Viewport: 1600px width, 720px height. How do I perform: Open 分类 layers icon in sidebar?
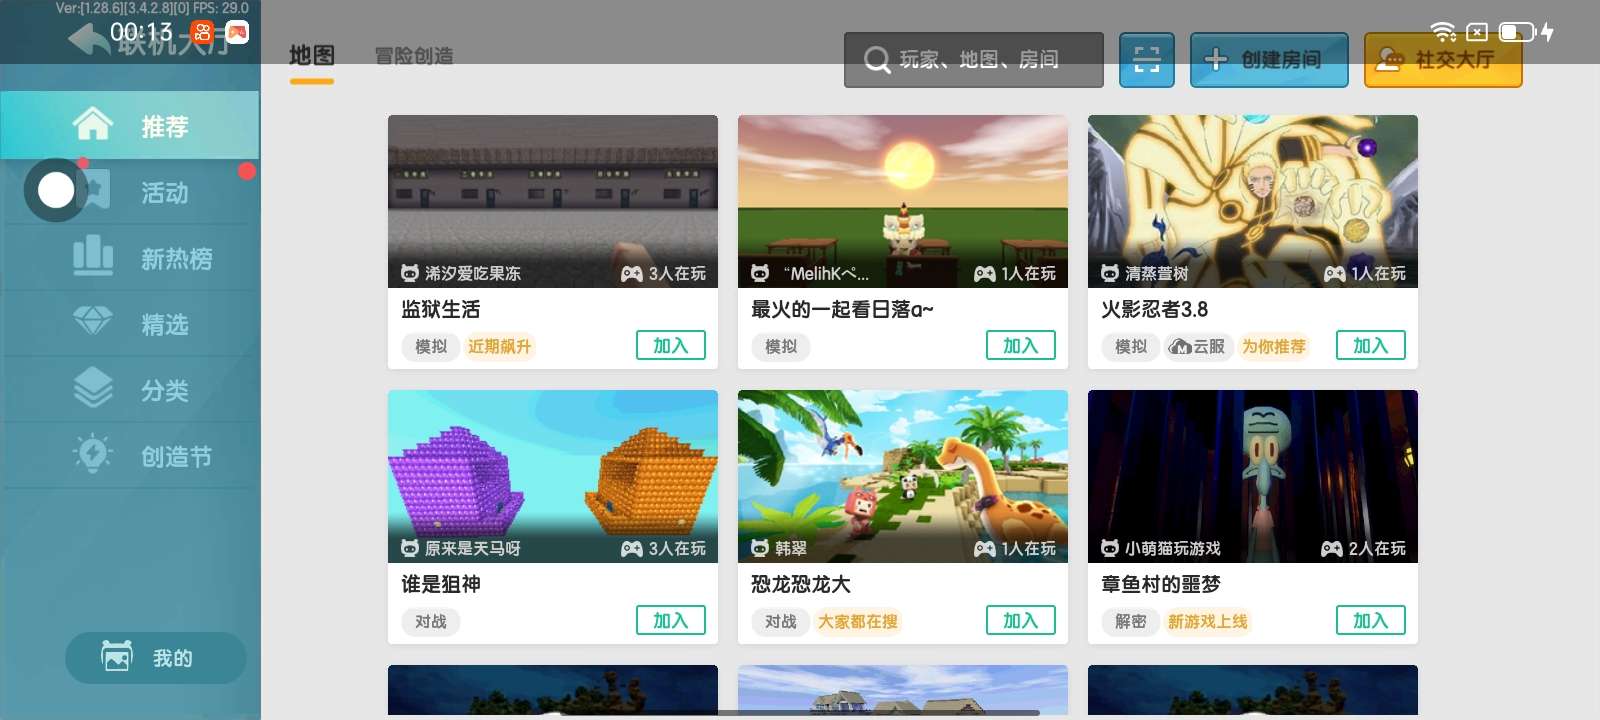coord(93,388)
